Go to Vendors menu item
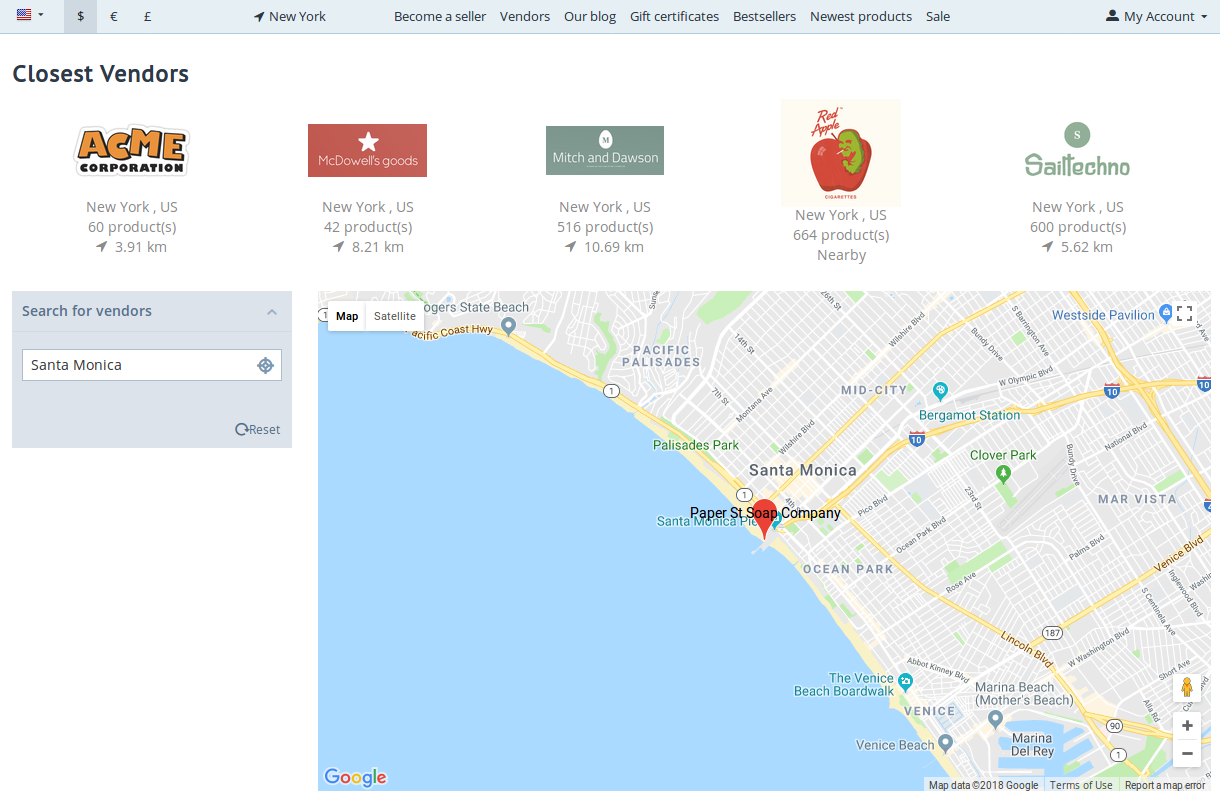The height and width of the screenshot is (800, 1220). (x=525, y=16)
